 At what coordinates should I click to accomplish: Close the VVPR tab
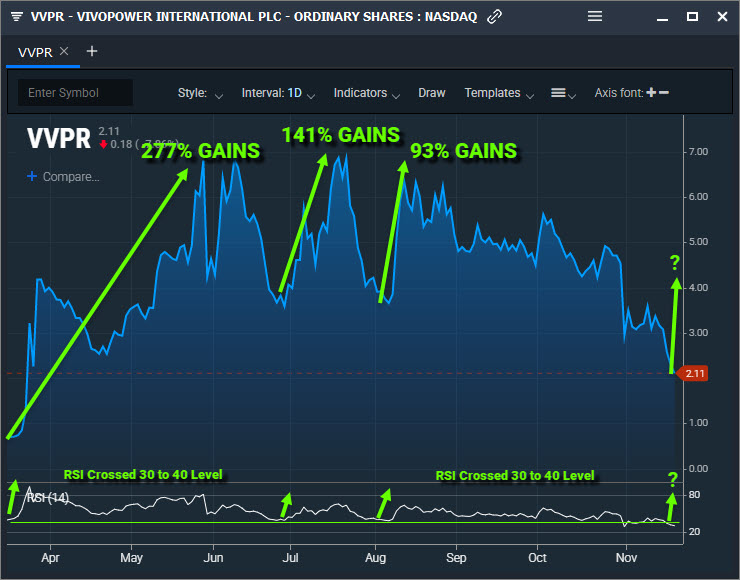65,51
